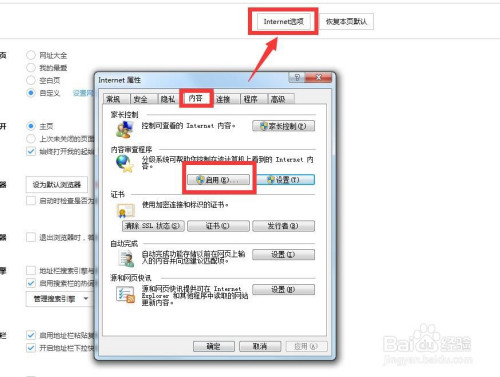The width and height of the screenshot is (500, 377).
Task: Click the 证书 section heading
Action: pyautogui.click(x=117, y=194)
